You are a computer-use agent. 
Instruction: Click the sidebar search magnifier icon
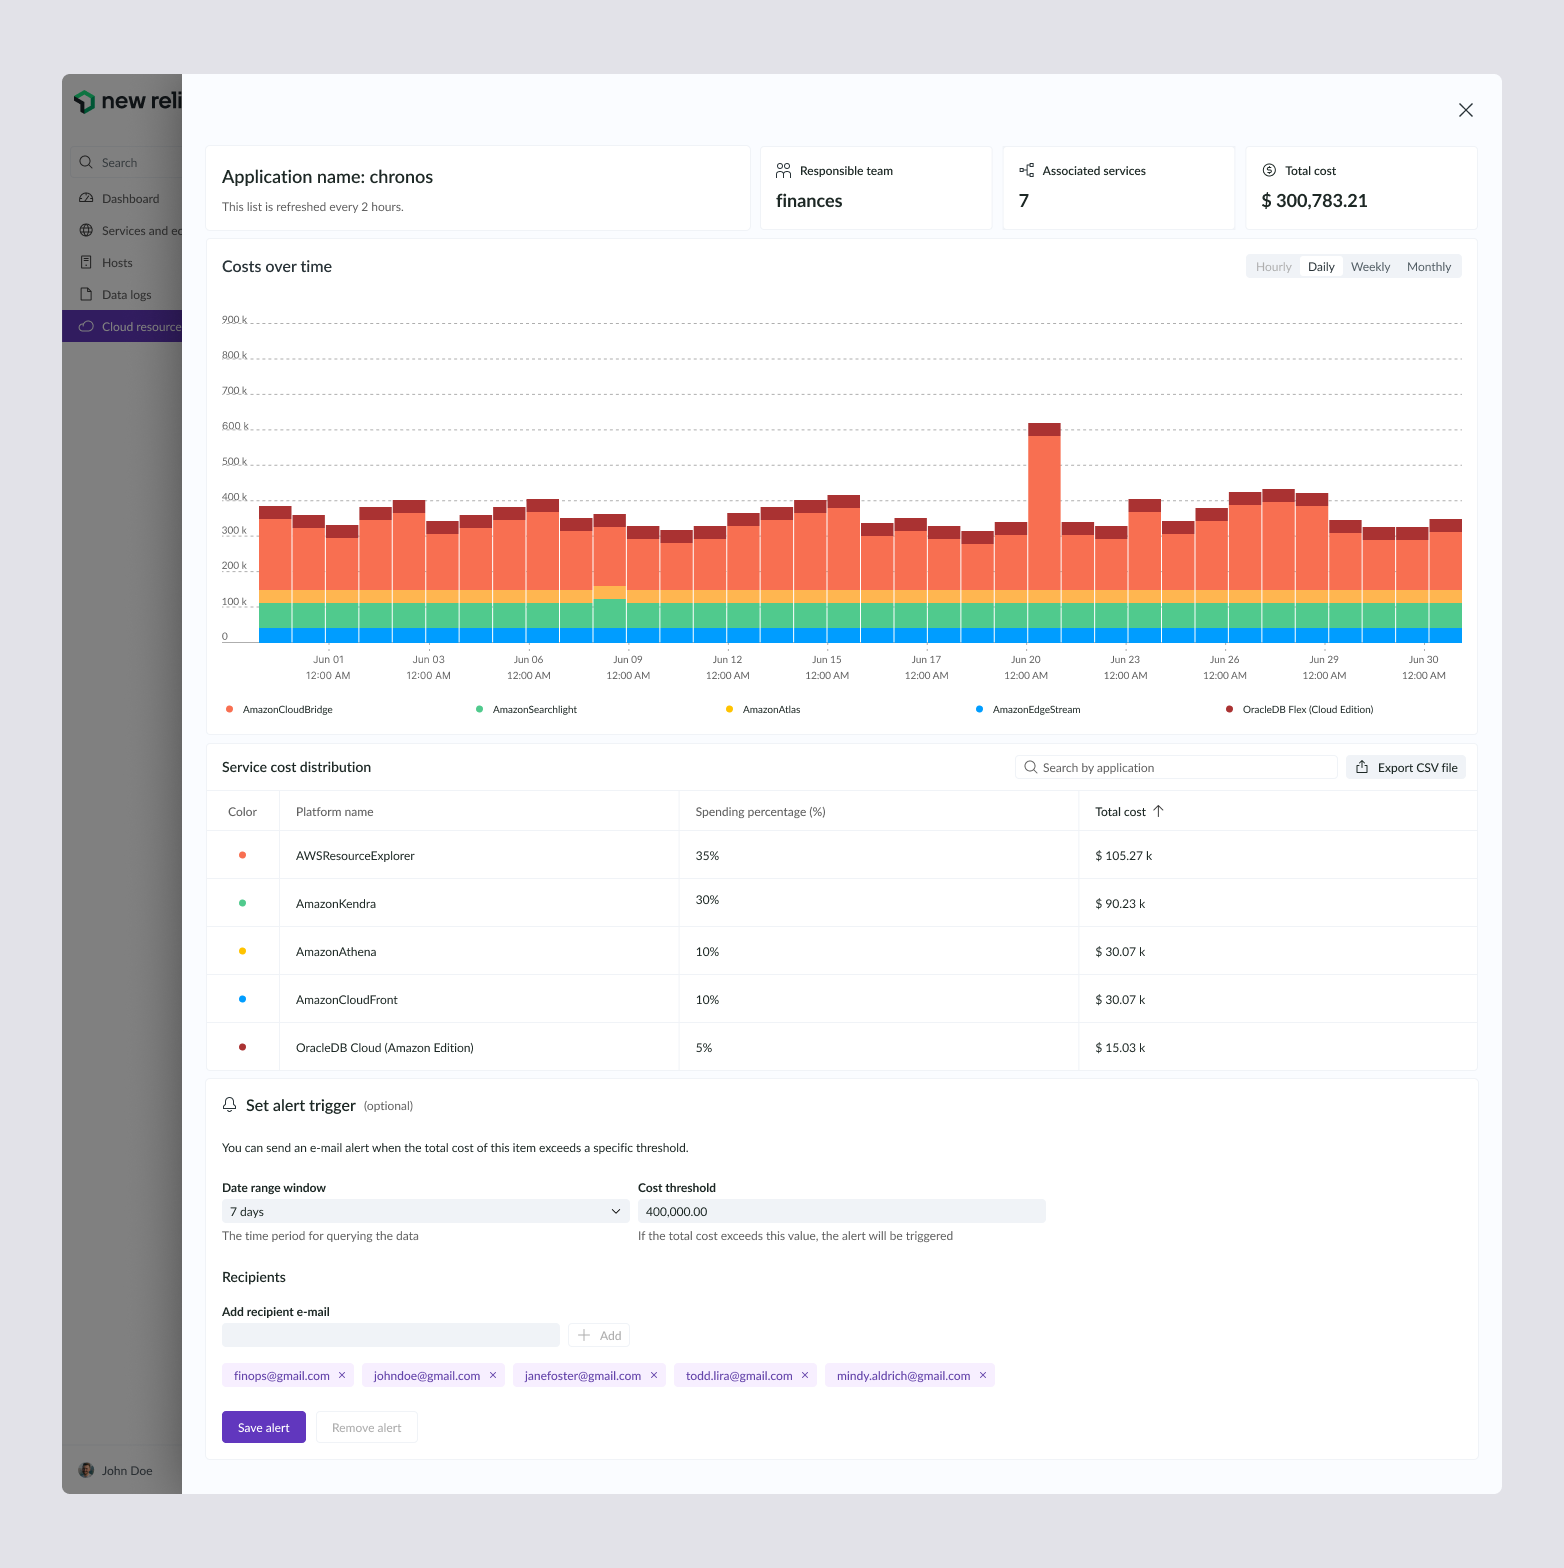point(86,162)
